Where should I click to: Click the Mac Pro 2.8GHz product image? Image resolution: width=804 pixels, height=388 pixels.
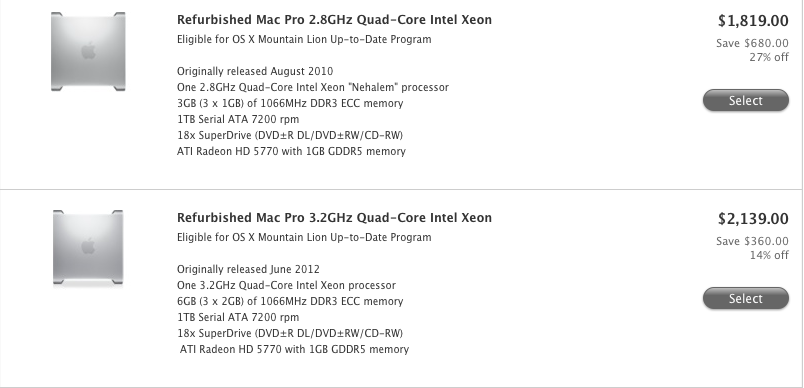(x=88, y=52)
